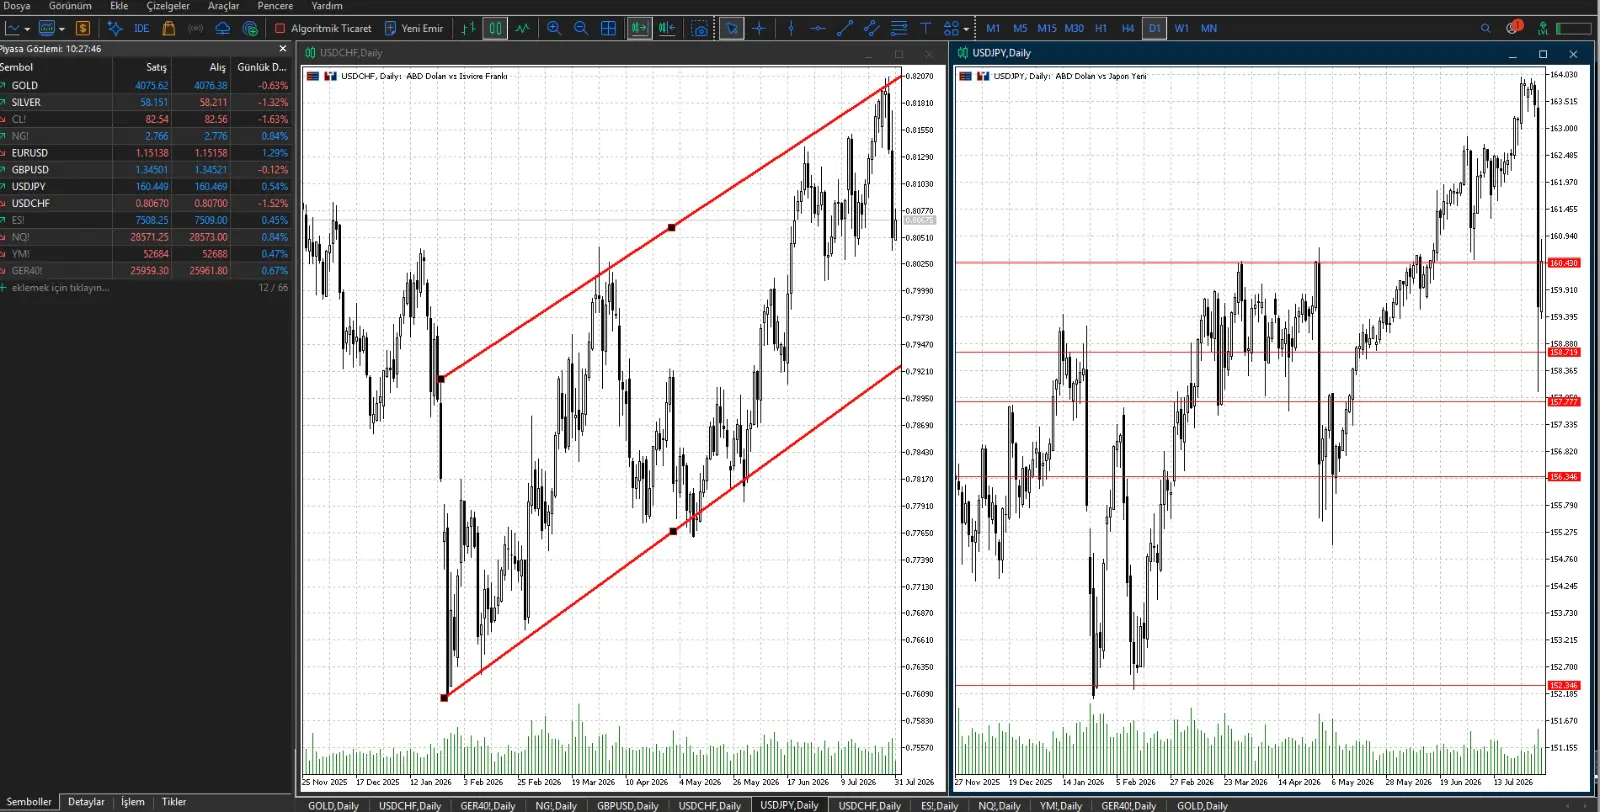
Task: Toggle chart auto scroll to latest bar
Action: pos(640,28)
